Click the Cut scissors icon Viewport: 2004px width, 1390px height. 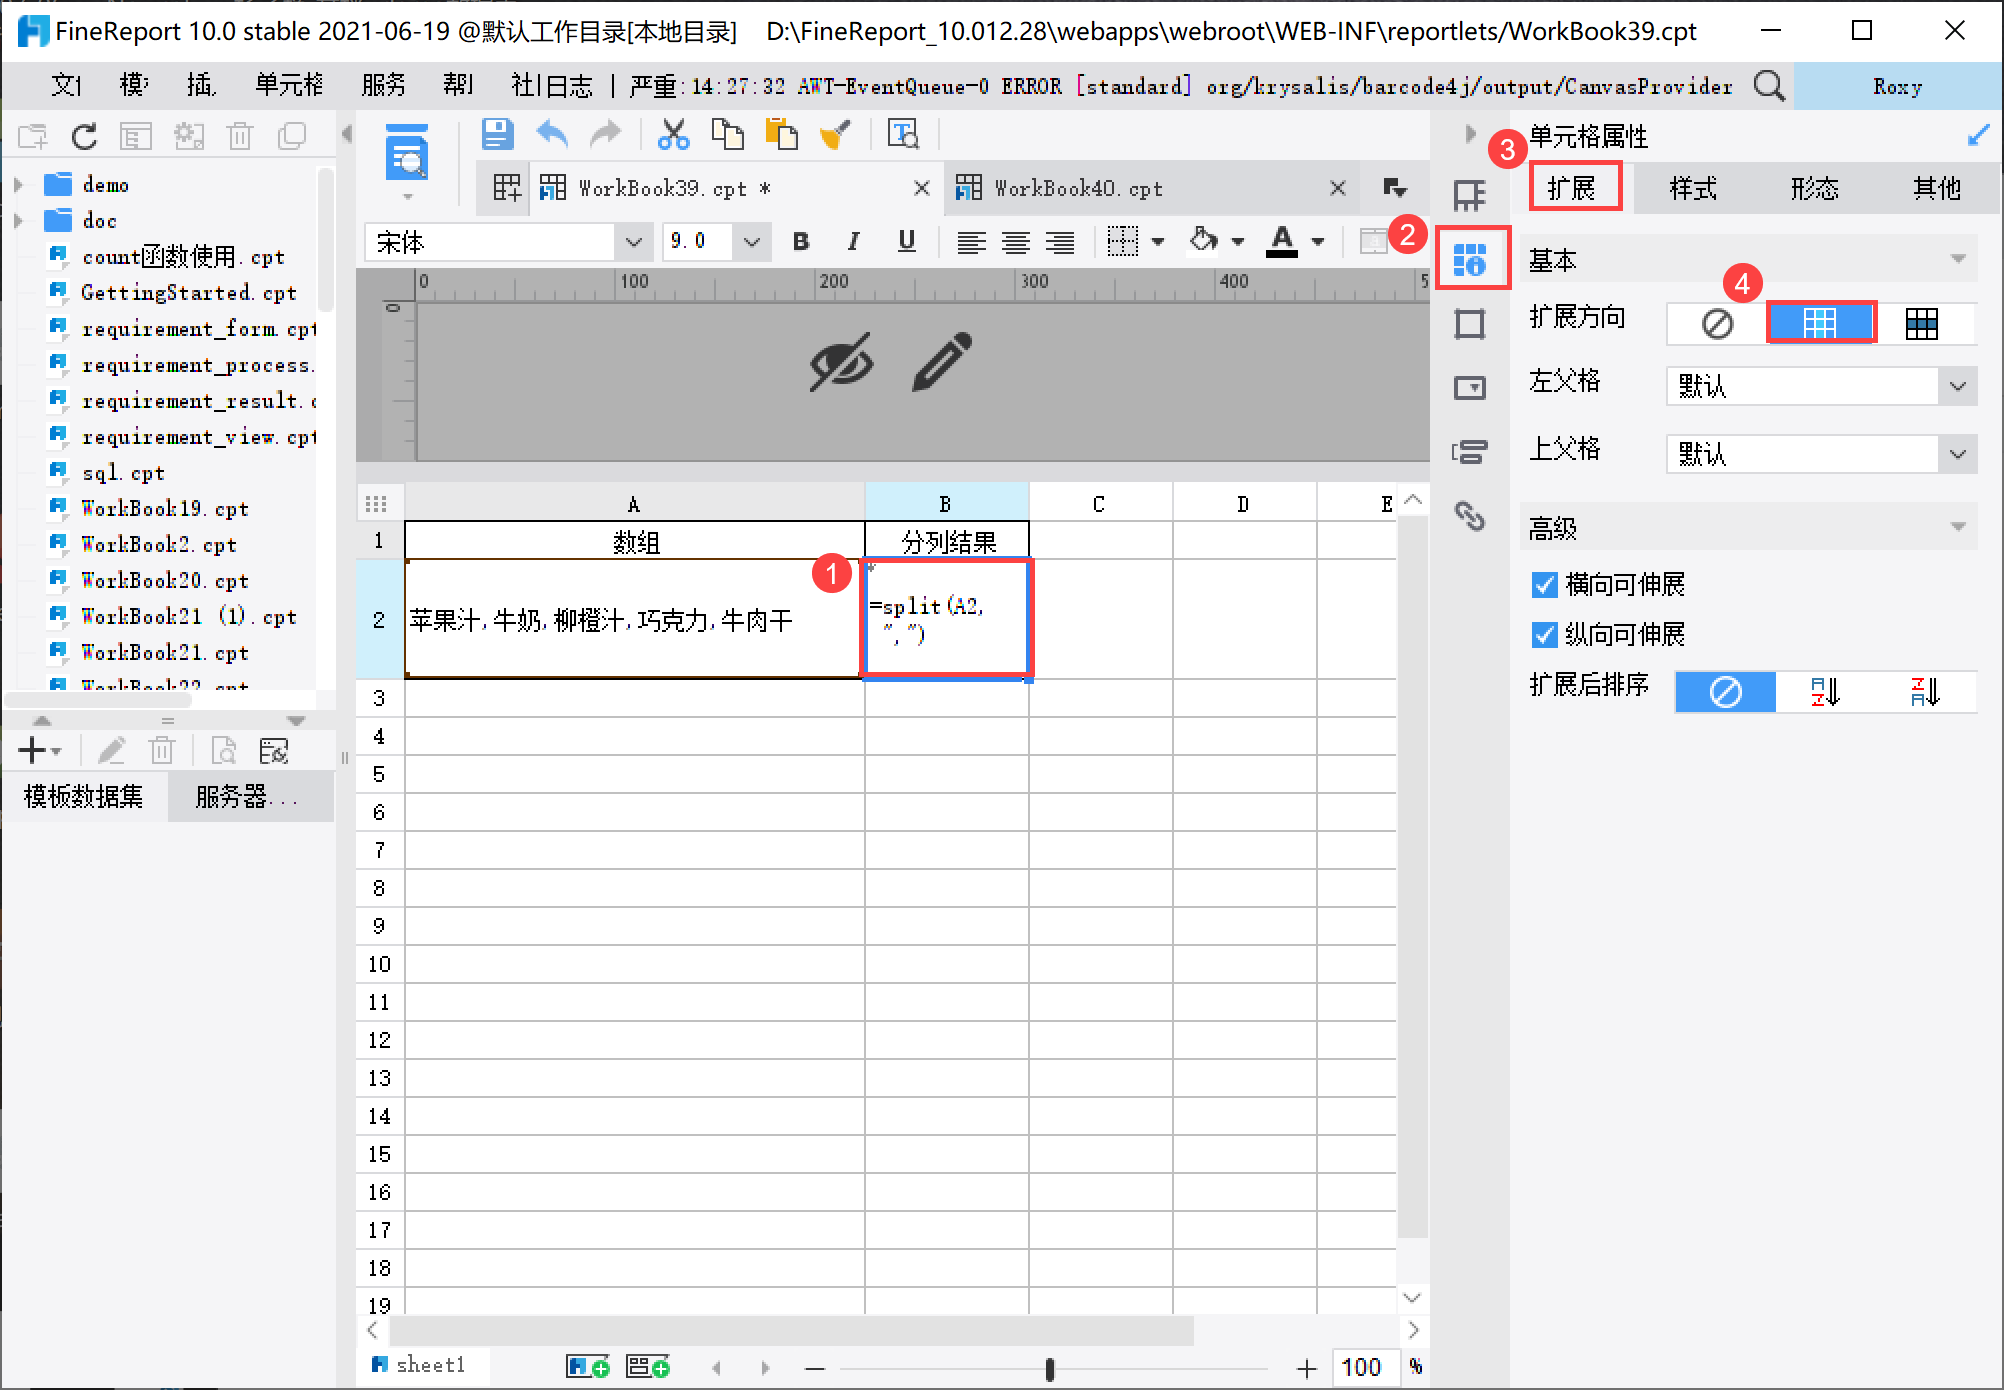[673, 134]
